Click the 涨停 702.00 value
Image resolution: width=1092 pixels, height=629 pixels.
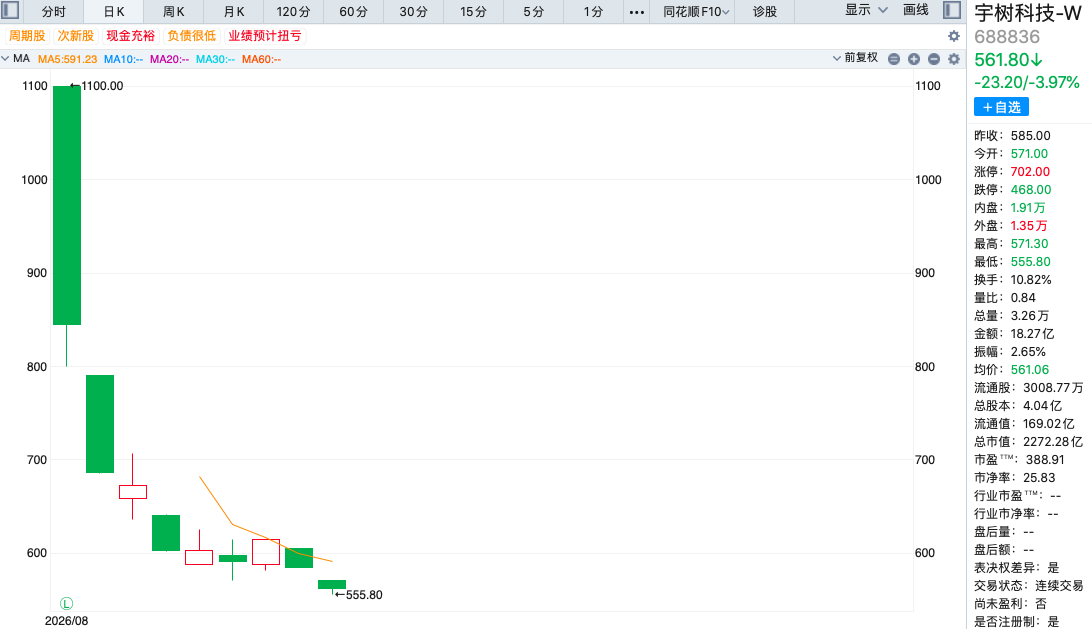pyautogui.click(x=1030, y=172)
